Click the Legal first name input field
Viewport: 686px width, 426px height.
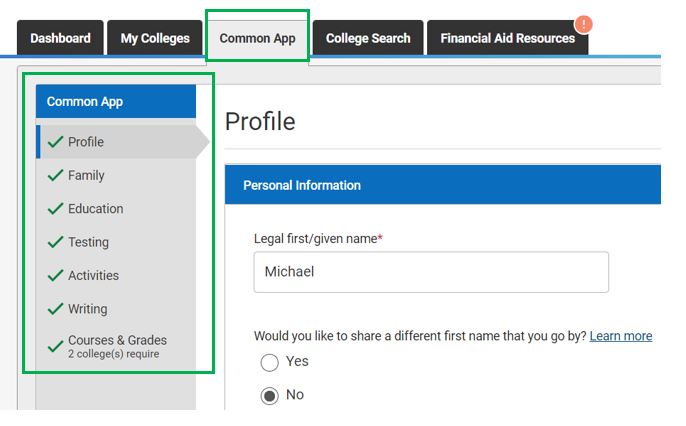tap(431, 272)
